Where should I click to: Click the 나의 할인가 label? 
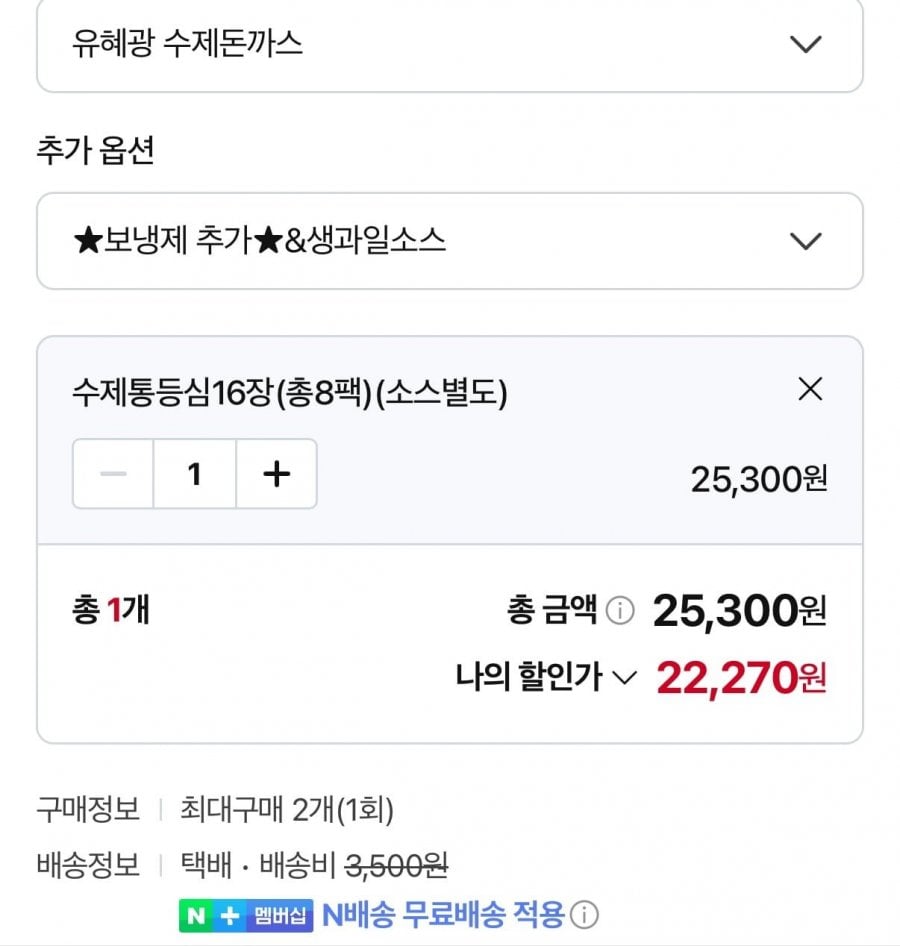(x=529, y=678)
